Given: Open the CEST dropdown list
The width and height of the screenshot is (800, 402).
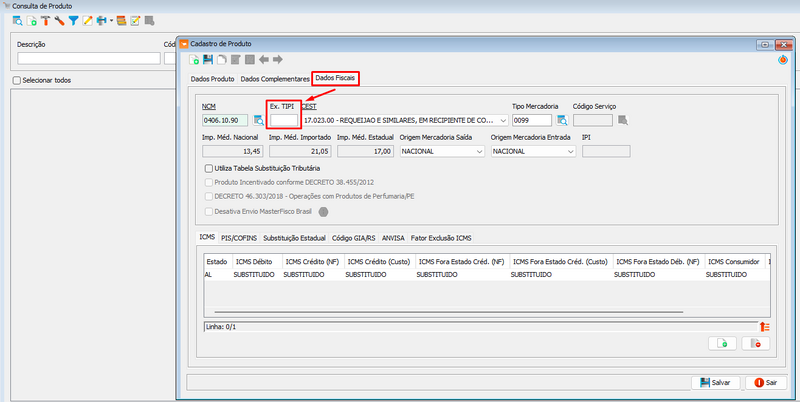Looking at the screenshot, I should tap(502, 121).
